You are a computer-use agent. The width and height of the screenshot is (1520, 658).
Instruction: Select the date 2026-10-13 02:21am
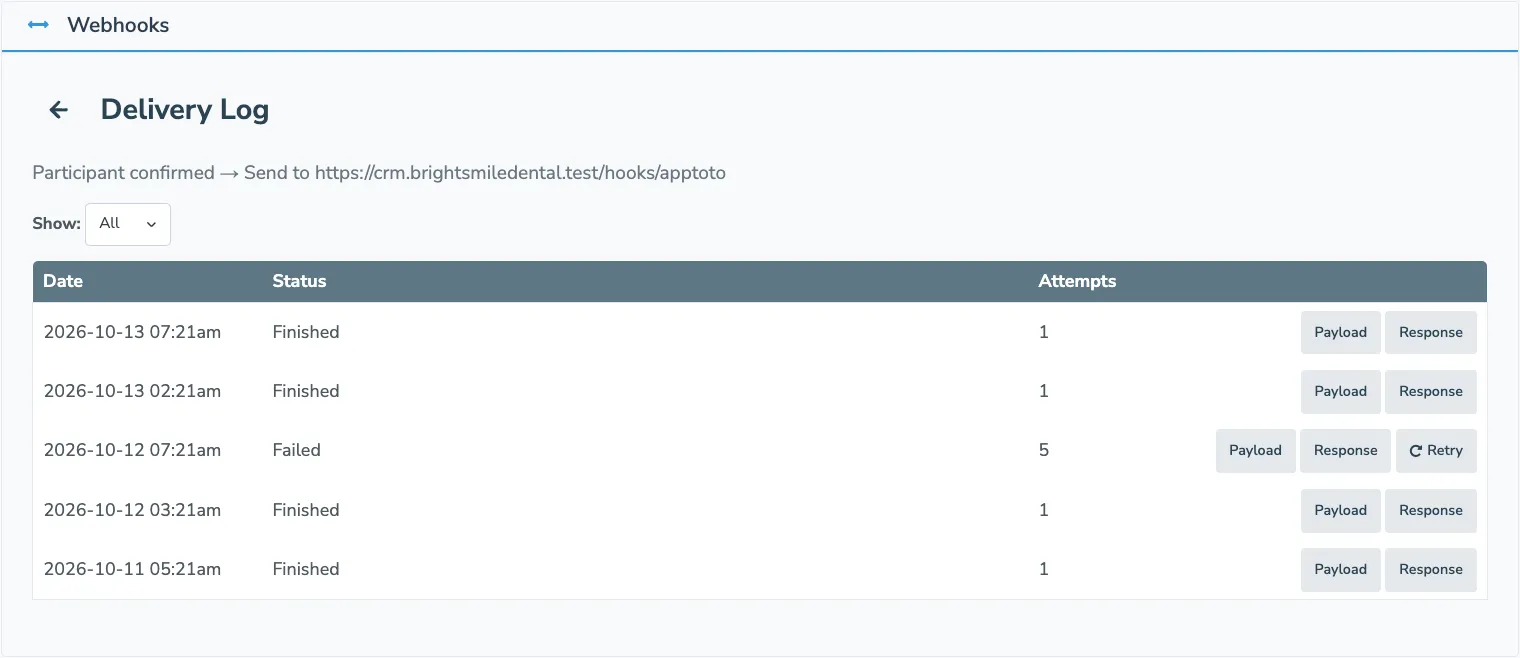point(132,391)
